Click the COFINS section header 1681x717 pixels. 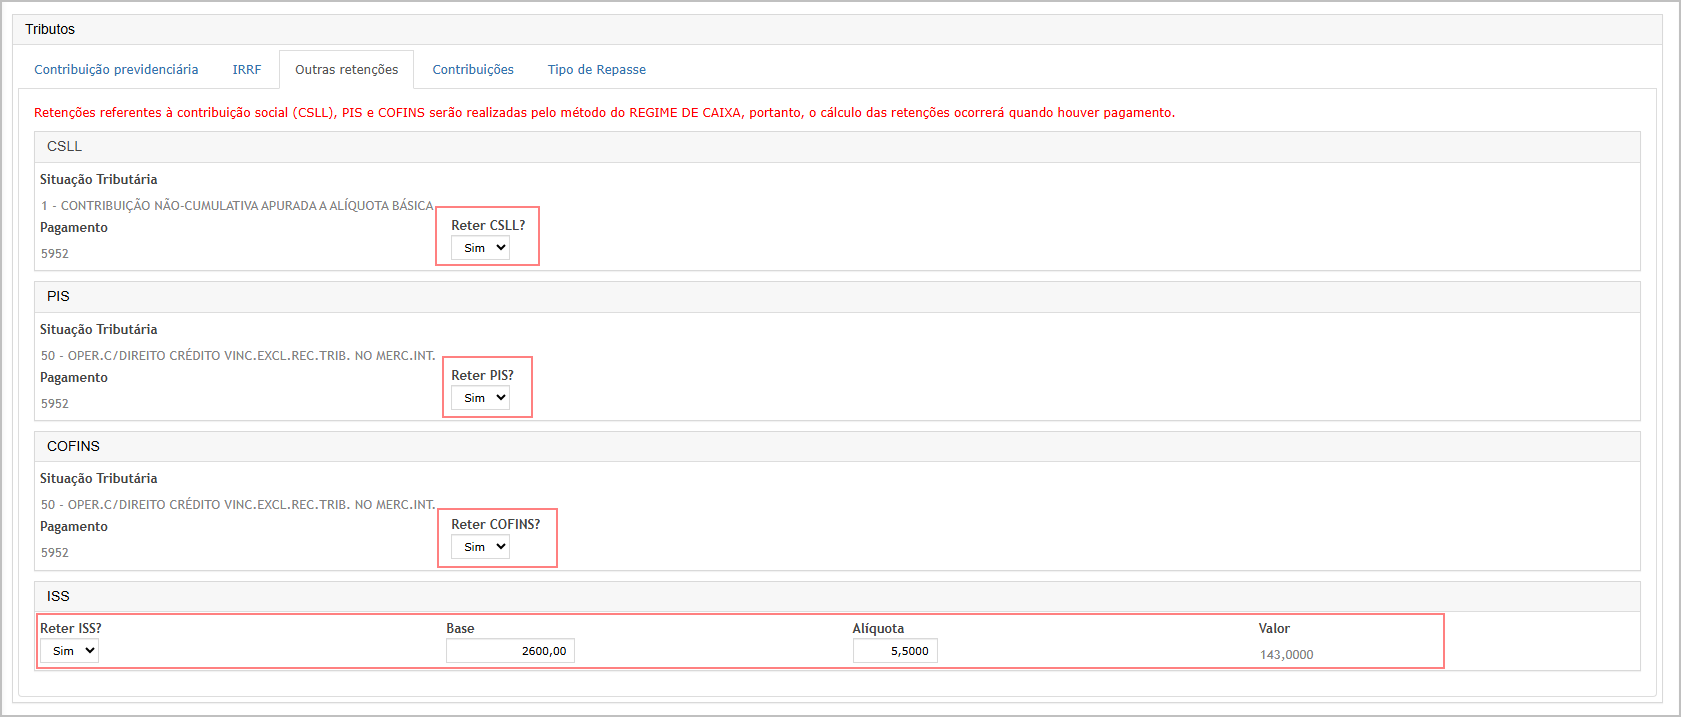[x=837, y=446]
